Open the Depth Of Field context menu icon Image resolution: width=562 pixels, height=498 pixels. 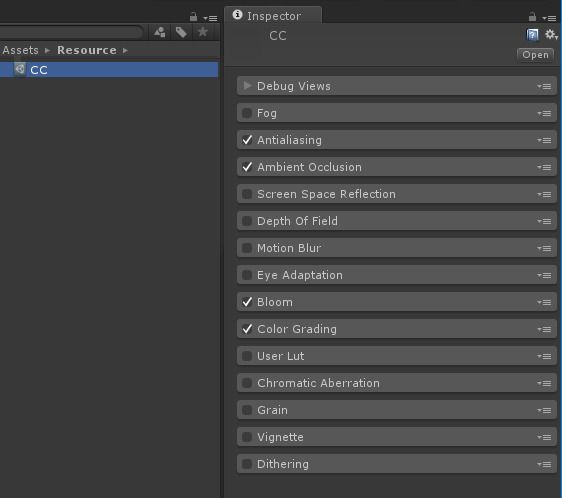[544, 222]
